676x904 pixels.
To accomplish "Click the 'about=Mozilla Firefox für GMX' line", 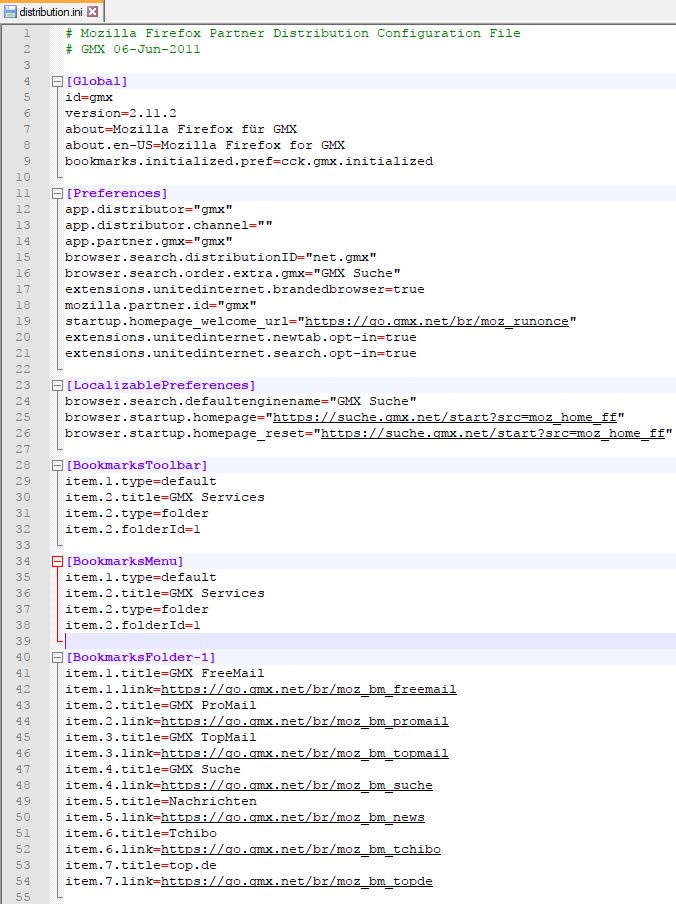I will [x=181, y=129].
